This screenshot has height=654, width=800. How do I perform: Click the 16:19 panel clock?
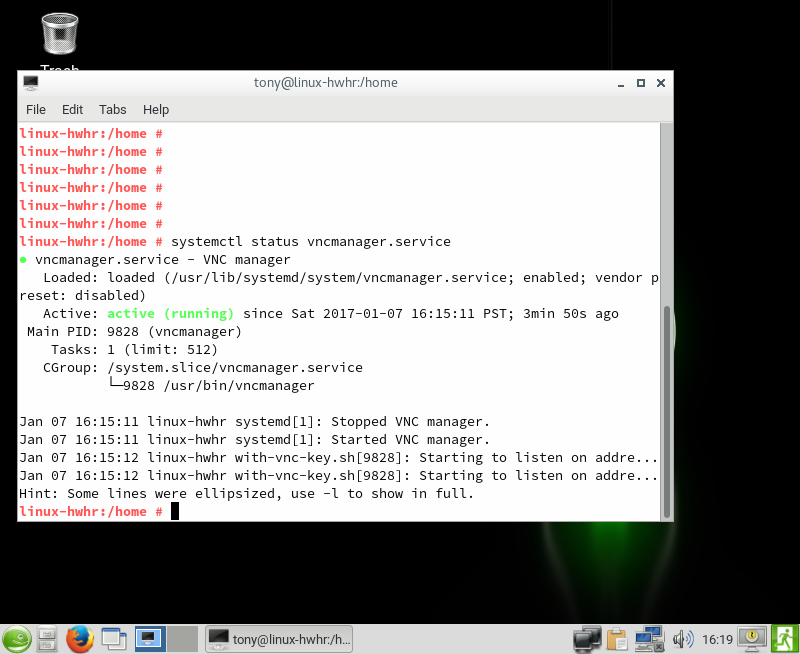717,639
